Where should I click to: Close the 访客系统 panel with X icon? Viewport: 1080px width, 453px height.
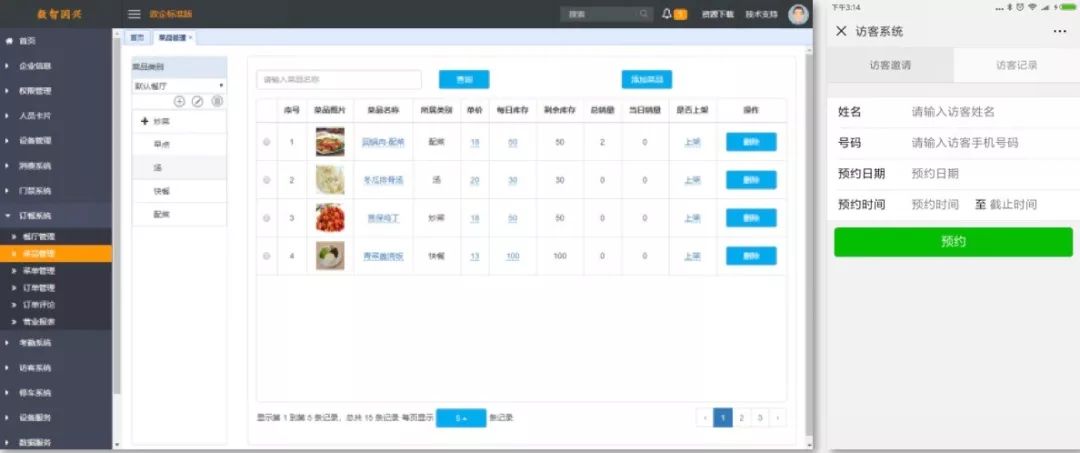841,32
